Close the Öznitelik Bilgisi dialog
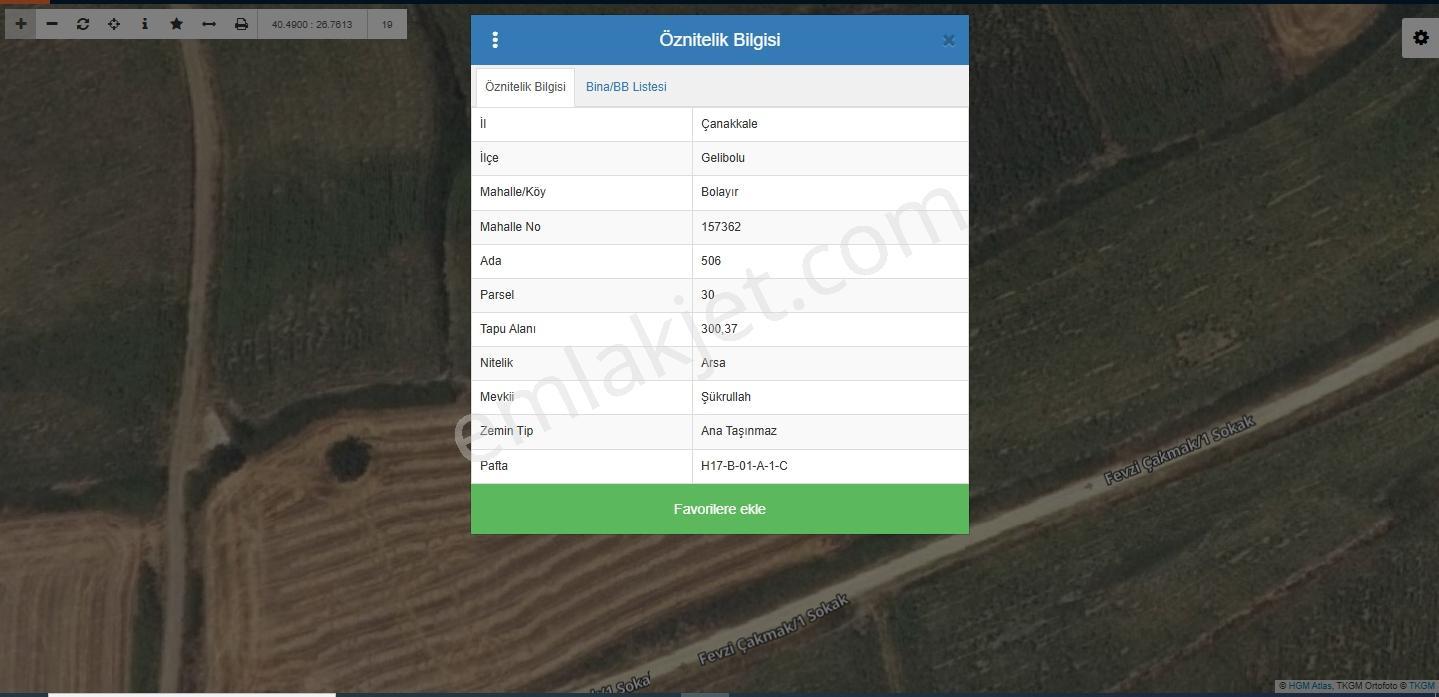Viewport: 1439px width, 697px height. [x=948, y=41]
